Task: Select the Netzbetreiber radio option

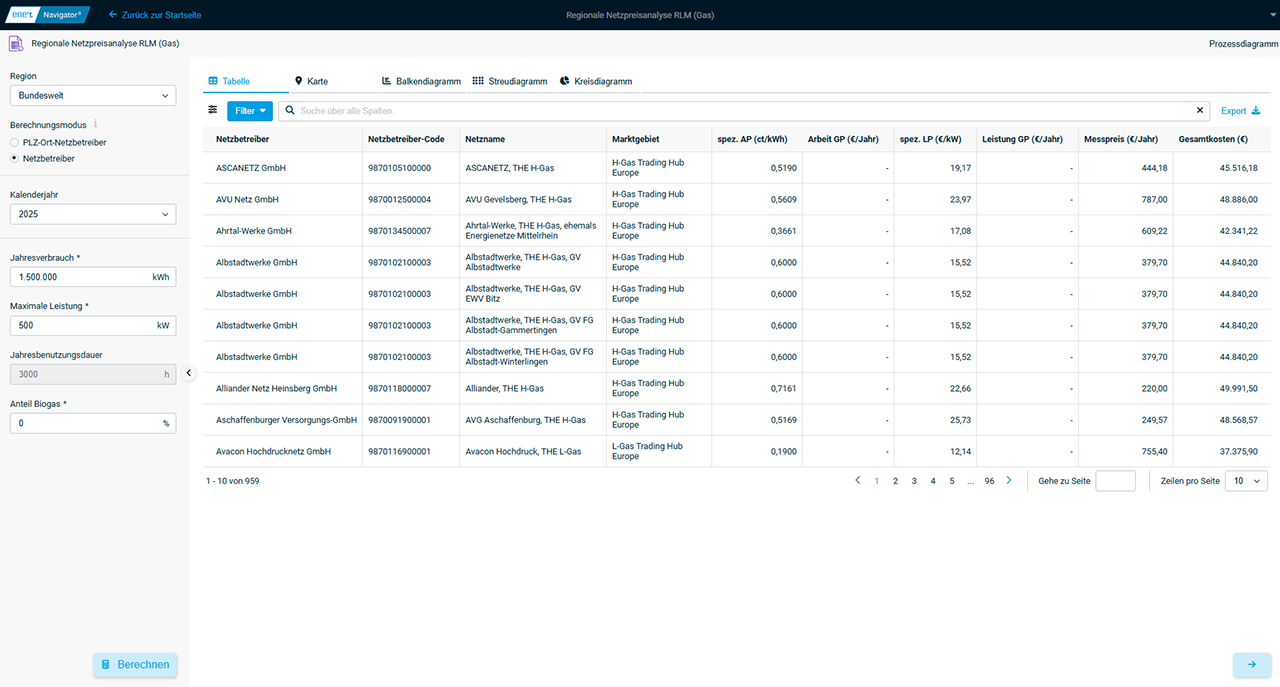Action: [14, 159]
